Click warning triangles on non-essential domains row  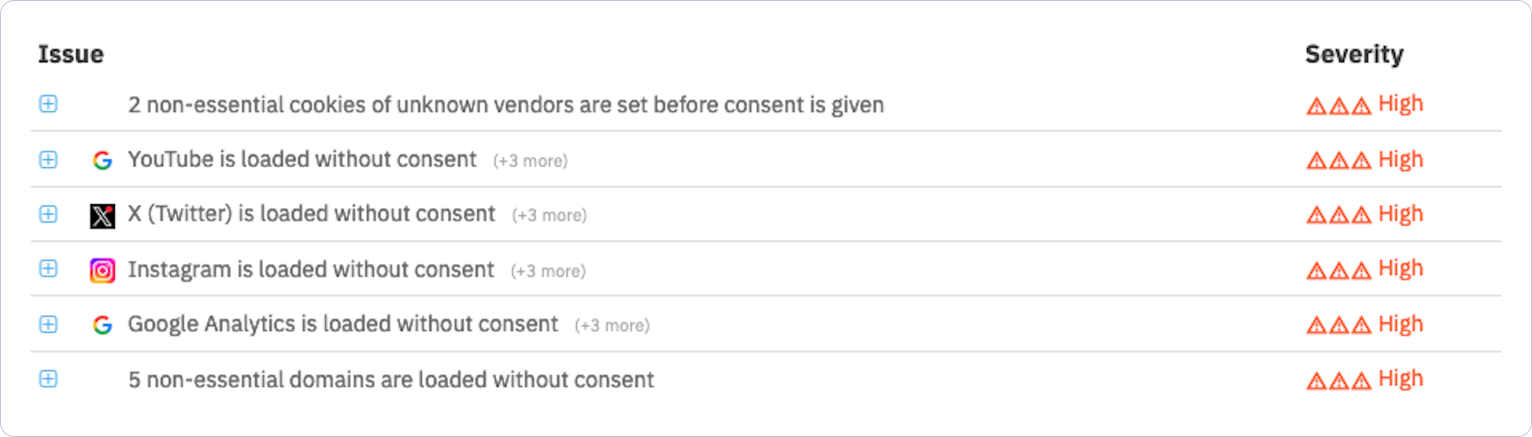tap(1338, 381)
